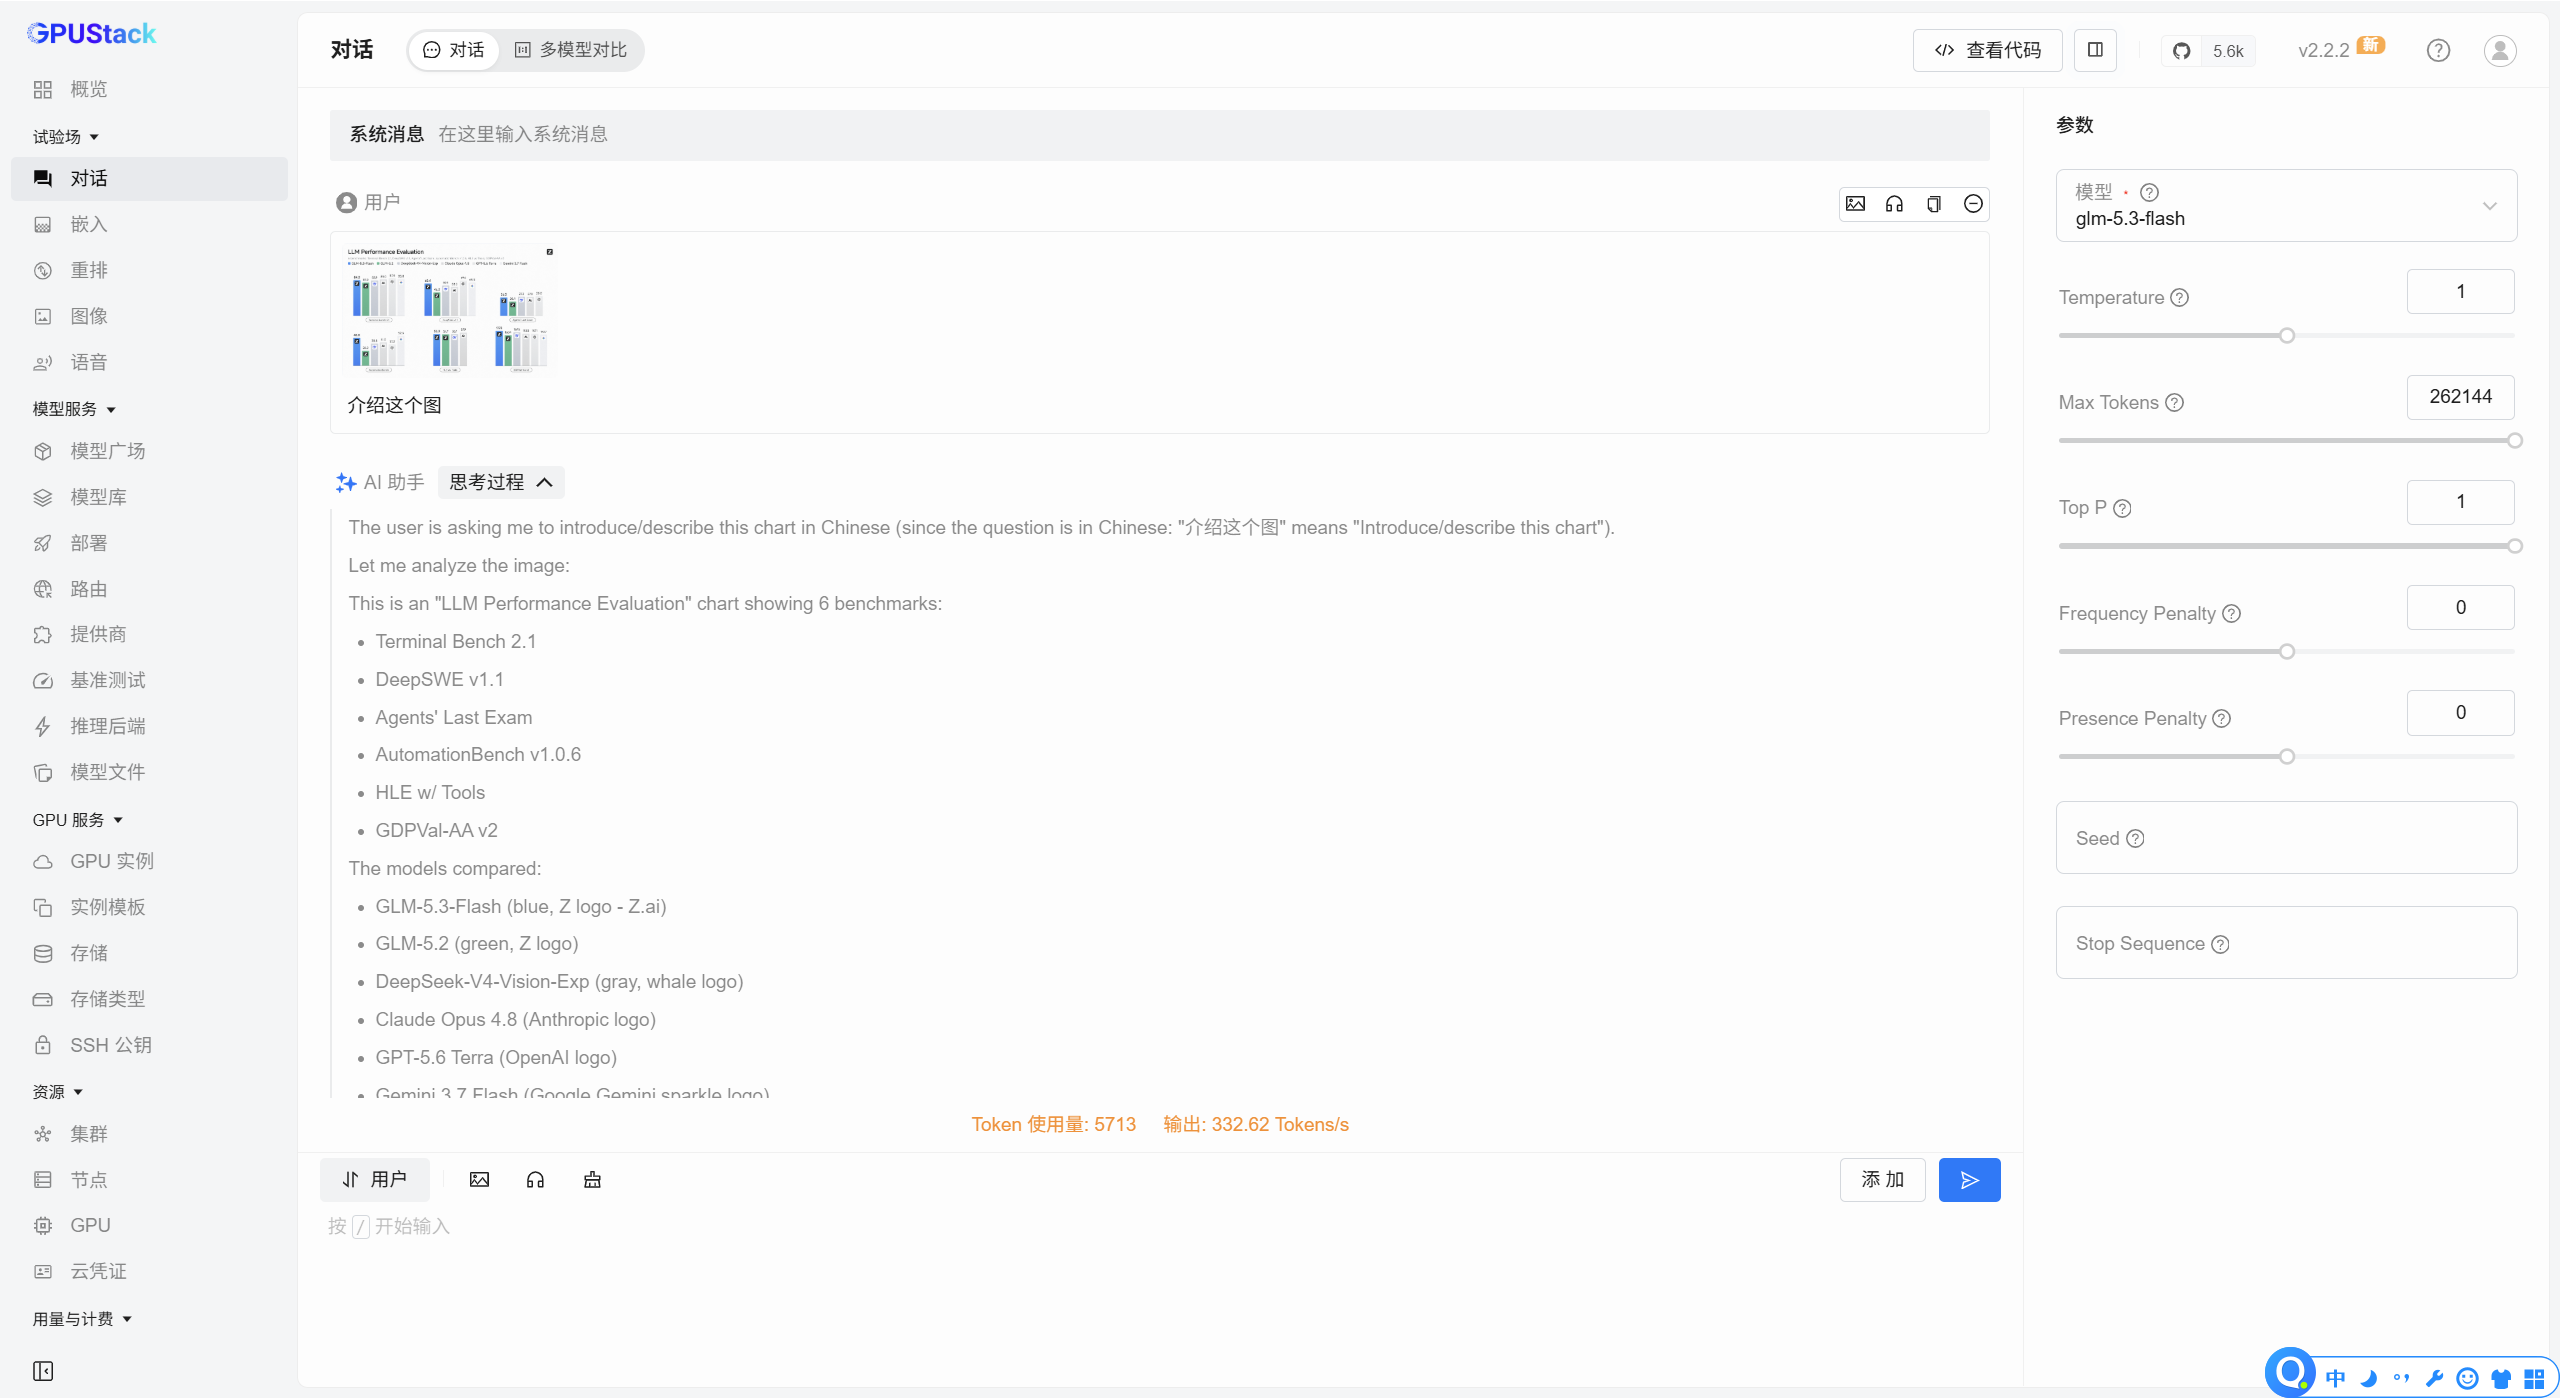
Task: Collapse the left sidebar menu
Action: click(43, 1370)
